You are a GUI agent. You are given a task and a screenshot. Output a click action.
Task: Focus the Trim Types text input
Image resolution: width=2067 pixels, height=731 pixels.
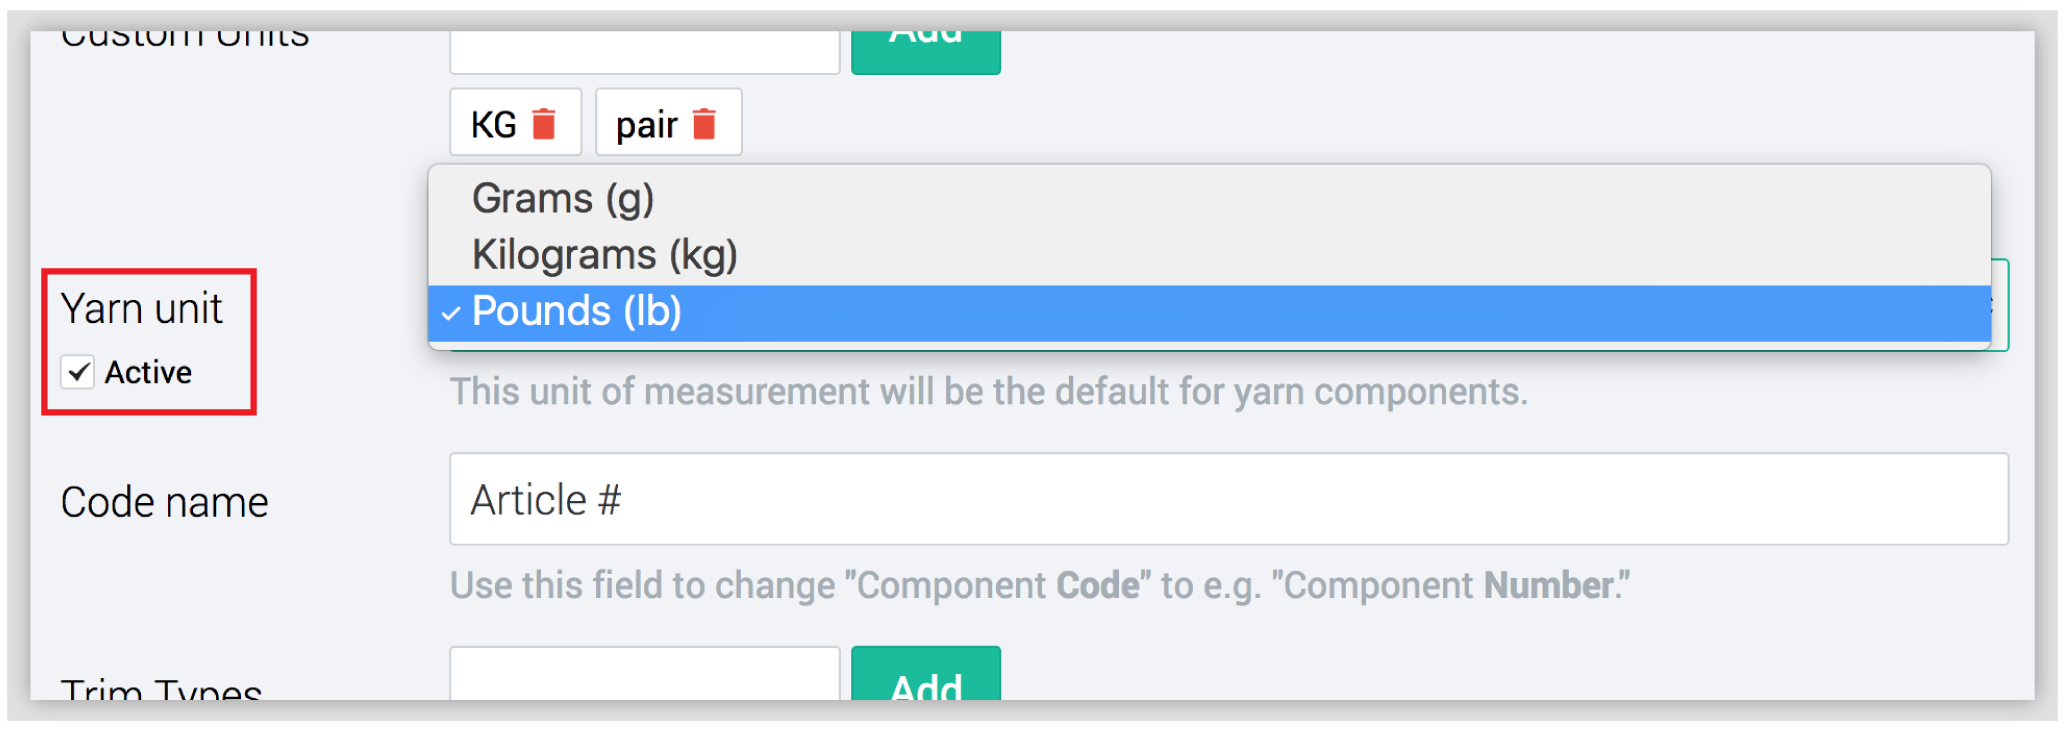click(x=644, y=676)
